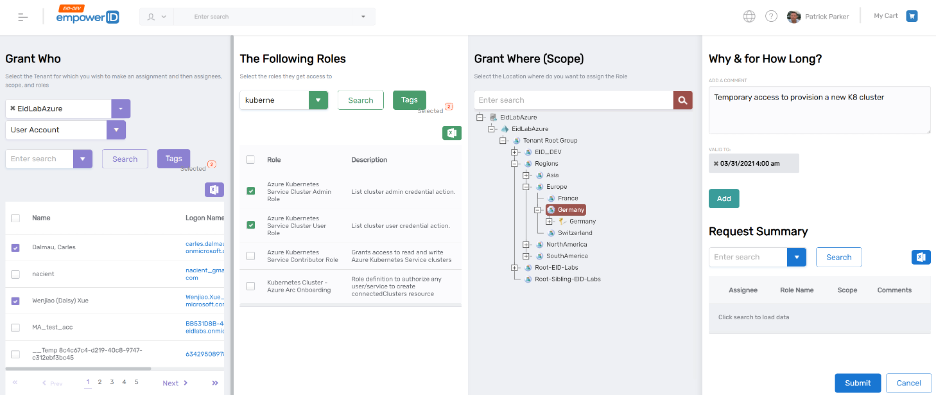Click the Submit button
This screenshot has height=396, width=936.
[x=857, y=383]
